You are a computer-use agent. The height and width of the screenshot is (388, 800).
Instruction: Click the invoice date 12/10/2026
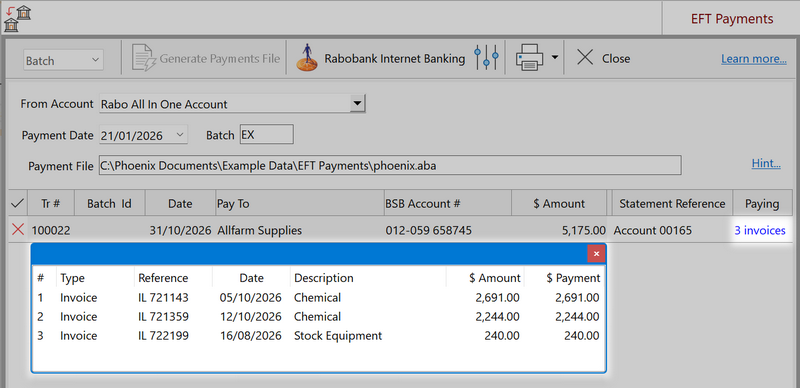[x=251, y=317]
